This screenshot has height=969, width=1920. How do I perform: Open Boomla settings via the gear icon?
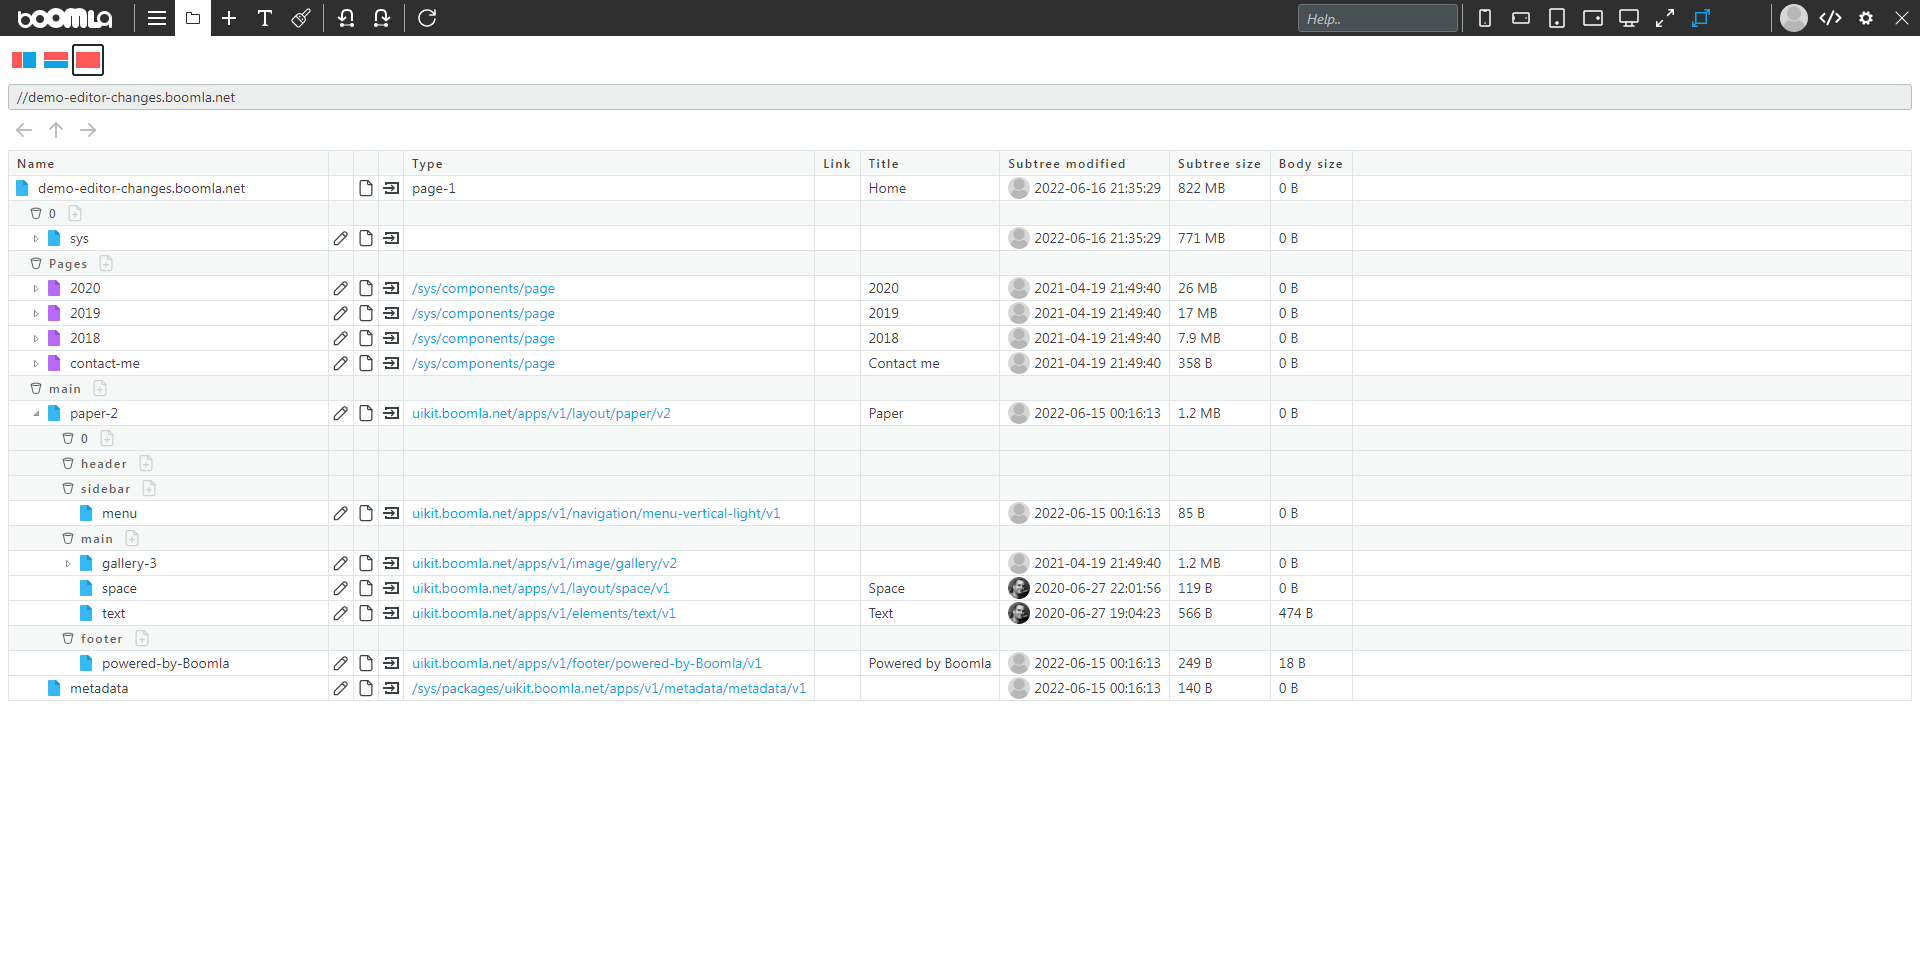[1866, 18]
